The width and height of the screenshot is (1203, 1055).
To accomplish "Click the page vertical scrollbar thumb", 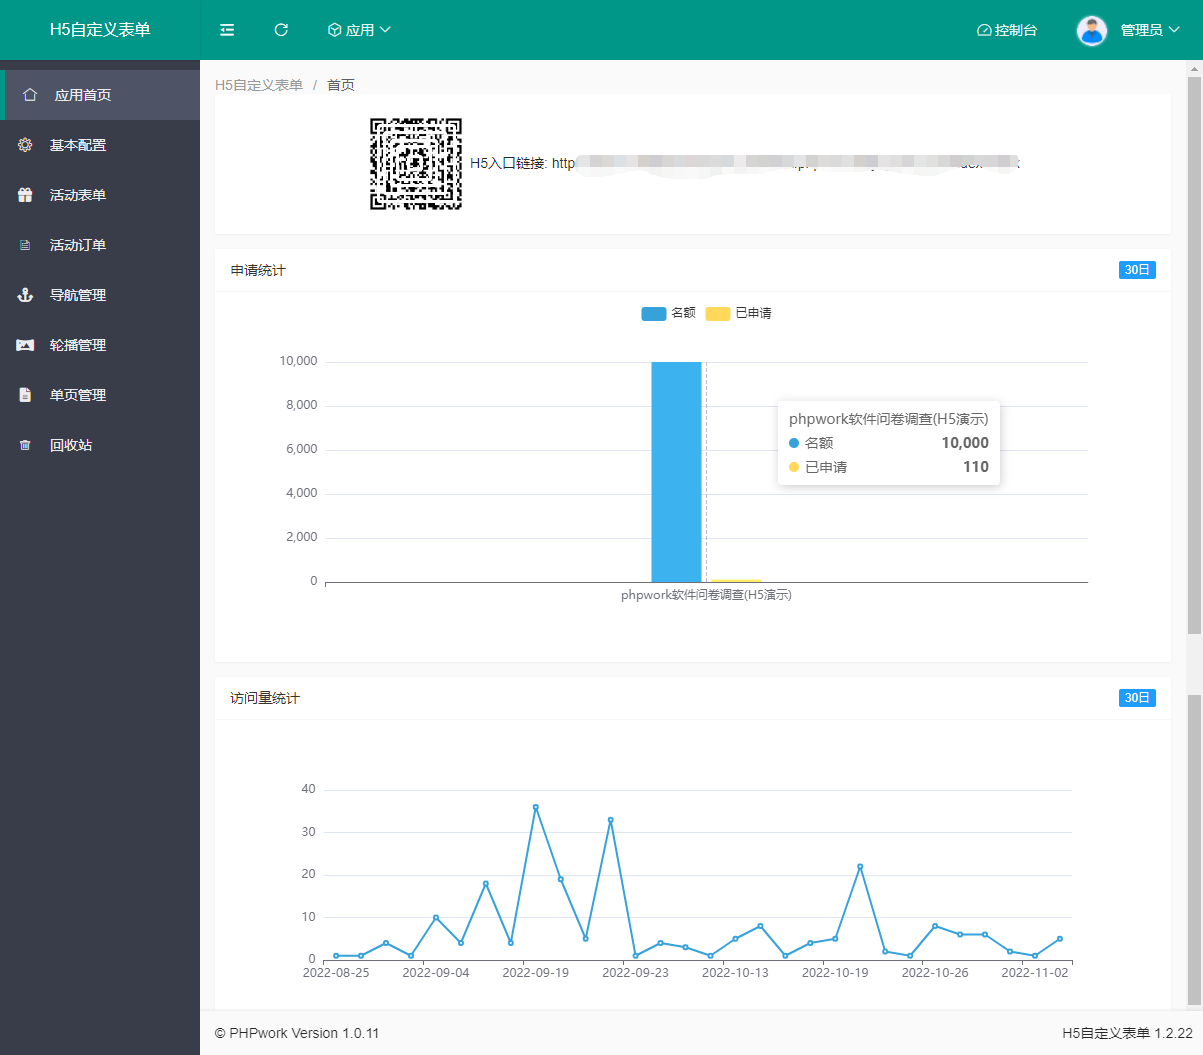I will tap(1194, 353).
